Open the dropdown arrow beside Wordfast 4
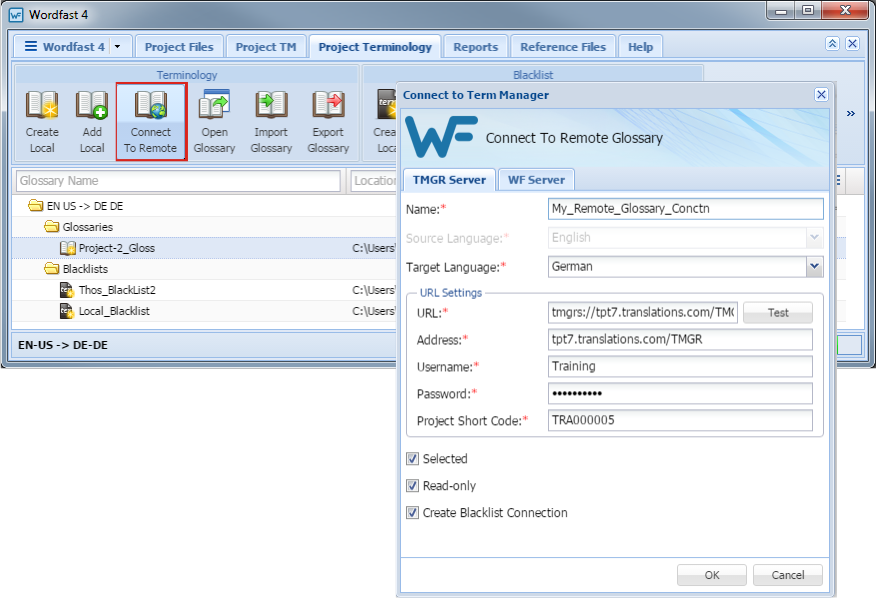 coord(117,47)
